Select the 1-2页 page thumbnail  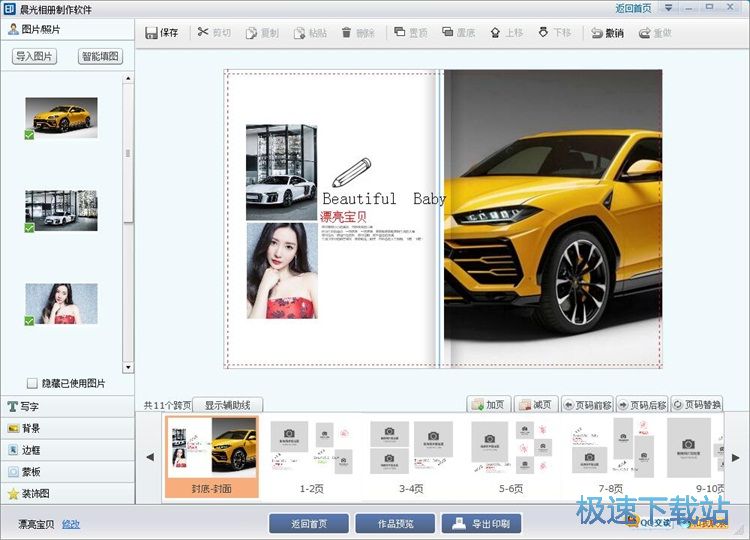point(310,450)
